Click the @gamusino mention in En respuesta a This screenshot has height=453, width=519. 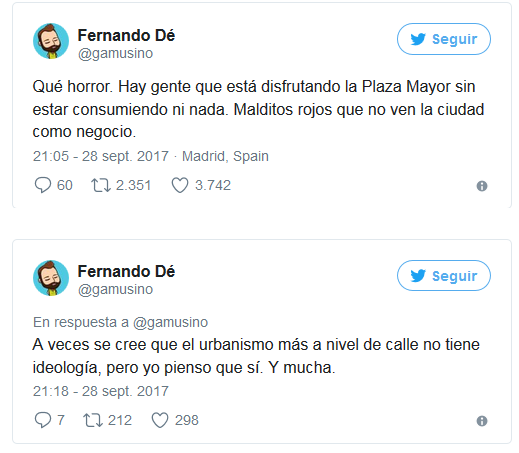click(170, 322)
